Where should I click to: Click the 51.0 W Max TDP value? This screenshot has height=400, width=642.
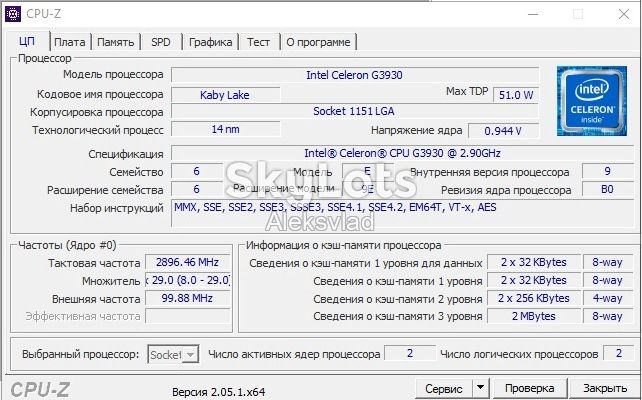click(516, 95)
